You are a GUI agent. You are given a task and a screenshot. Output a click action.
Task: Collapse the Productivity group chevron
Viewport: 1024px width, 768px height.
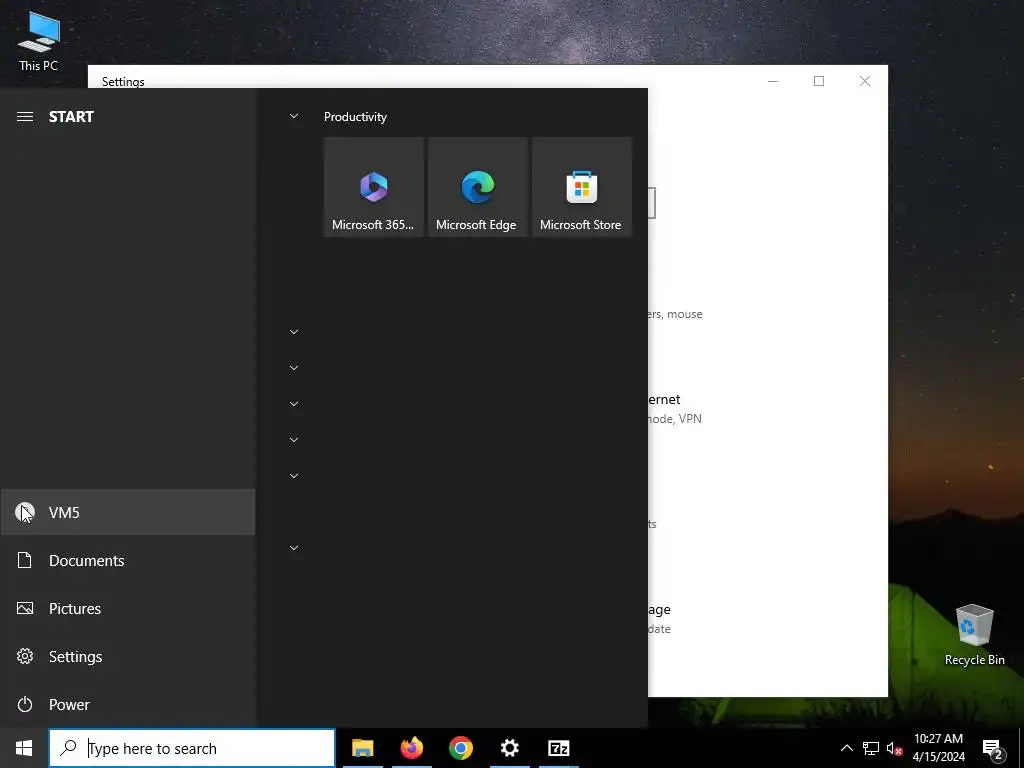(294, 116)
